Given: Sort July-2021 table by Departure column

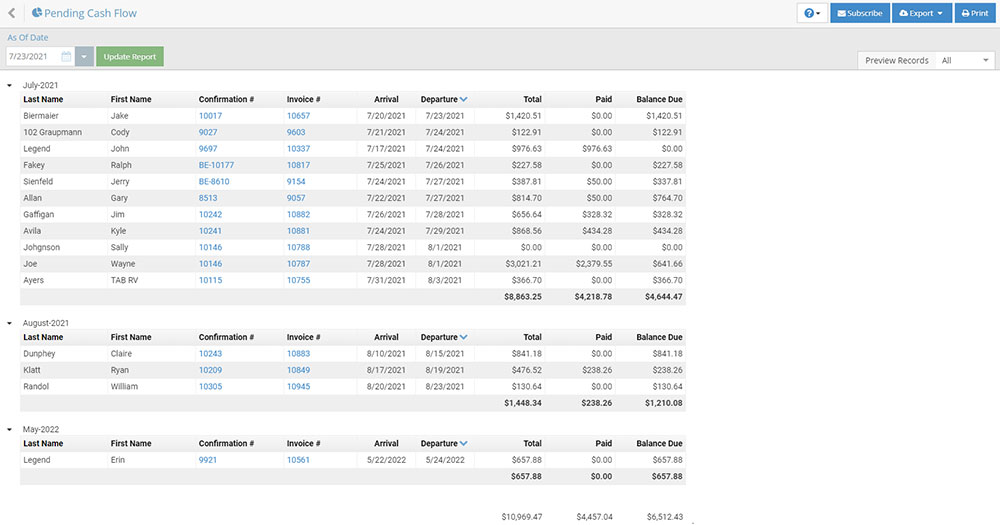Looking at the screenshot, I should 443,100.
